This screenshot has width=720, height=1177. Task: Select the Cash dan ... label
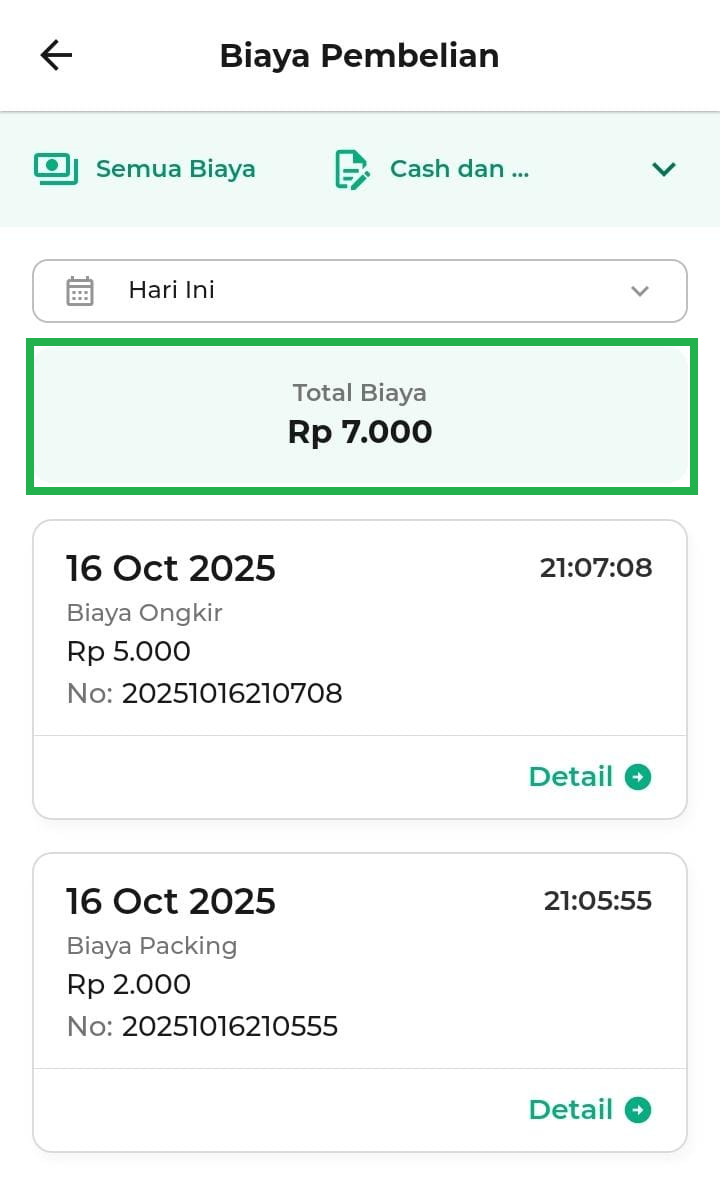[459, 169]
